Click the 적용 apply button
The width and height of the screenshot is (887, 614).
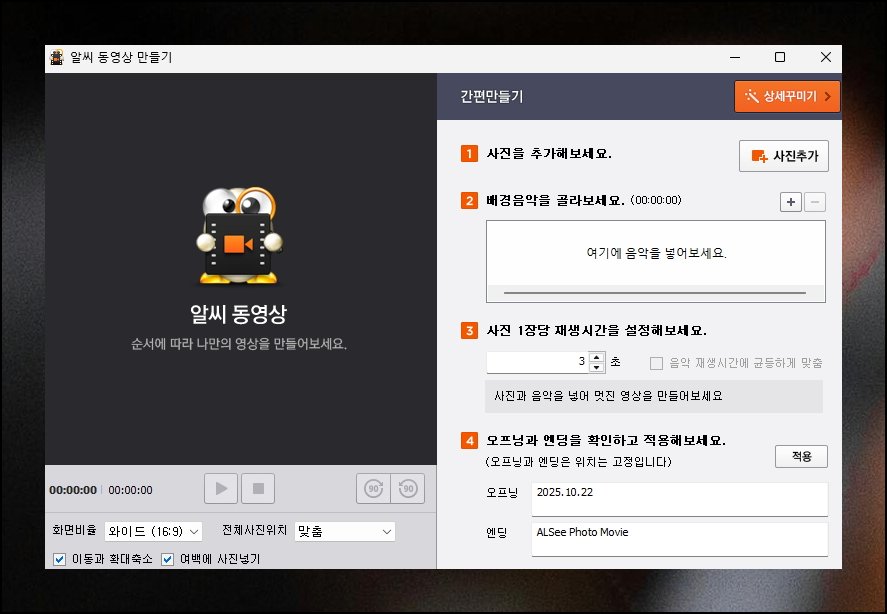[801, 456]
